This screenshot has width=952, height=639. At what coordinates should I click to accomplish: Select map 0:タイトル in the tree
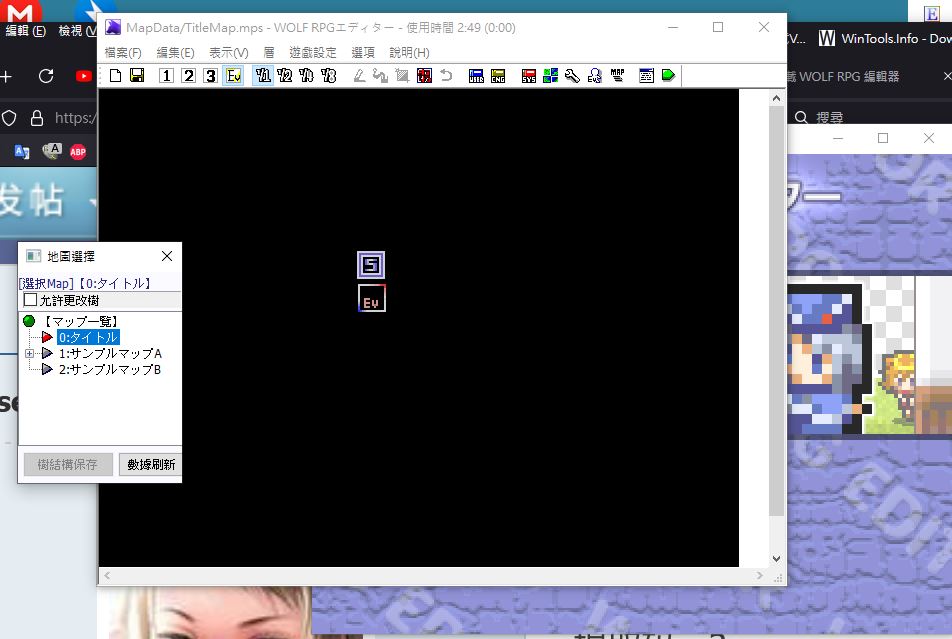tap(88, 337)
